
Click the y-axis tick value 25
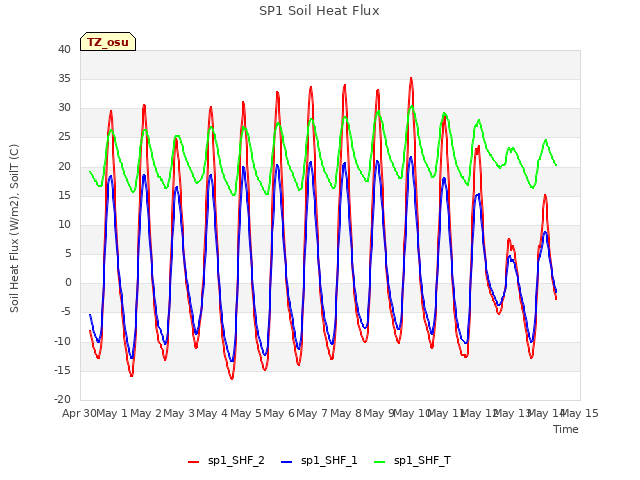pyautogui.click(x=64, y=137)
